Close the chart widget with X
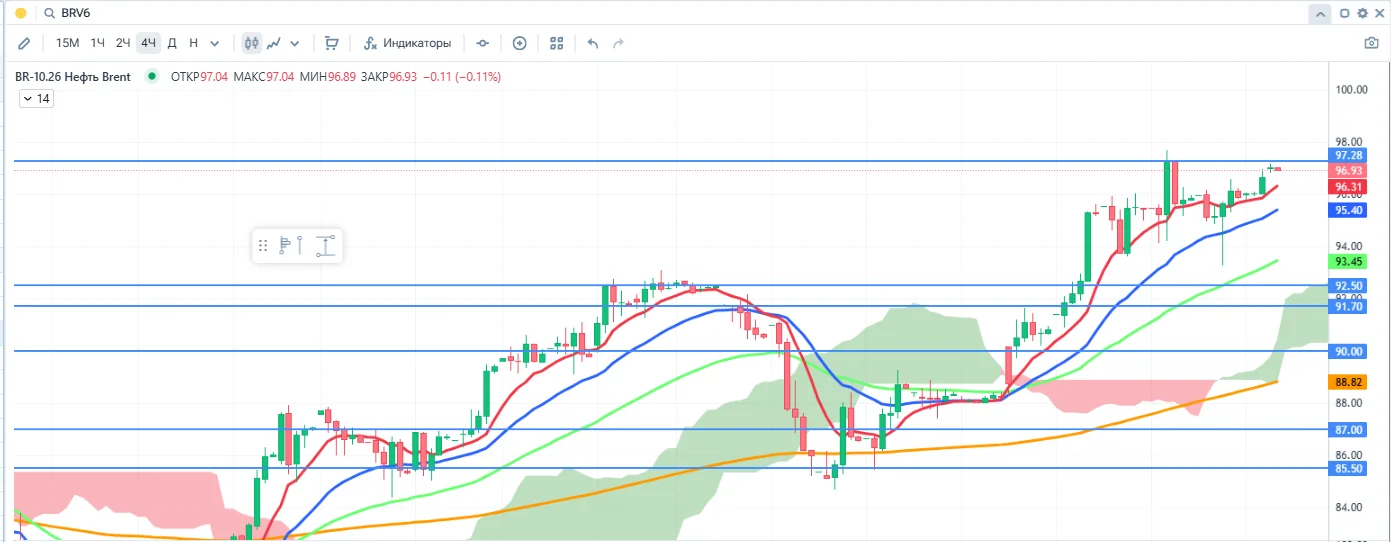The width and height of the screenshot is (1391, 542). point(1379,13)
